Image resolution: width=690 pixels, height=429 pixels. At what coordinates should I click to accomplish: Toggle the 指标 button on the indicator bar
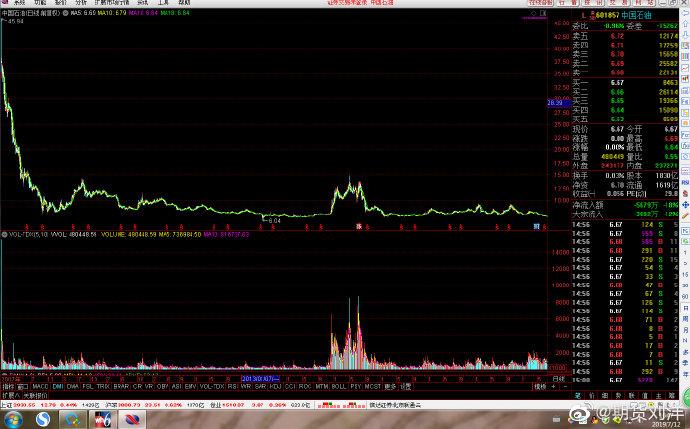click(x=8, y=385)
